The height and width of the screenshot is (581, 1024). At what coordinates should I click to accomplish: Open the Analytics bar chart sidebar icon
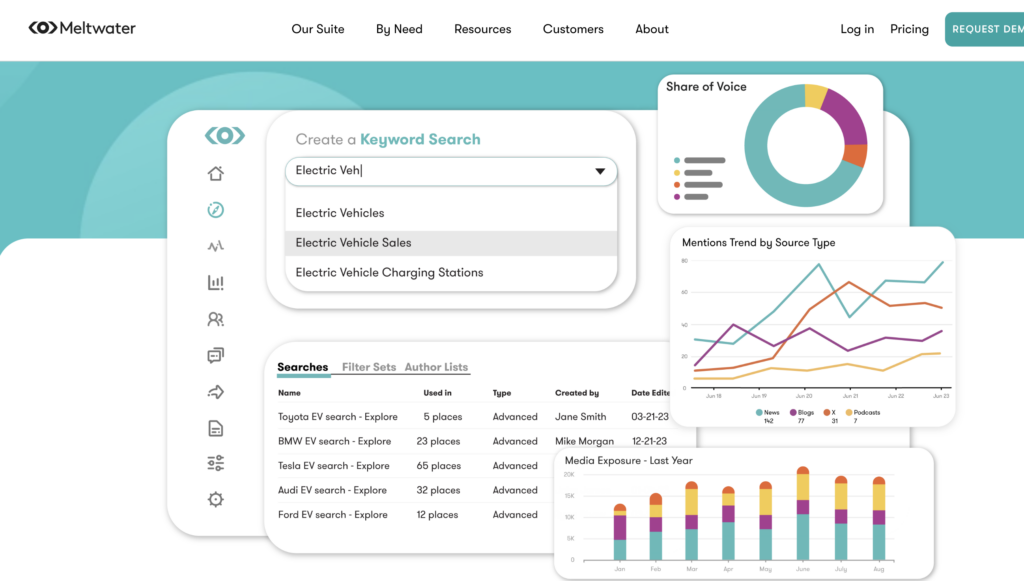click(216, 282)
